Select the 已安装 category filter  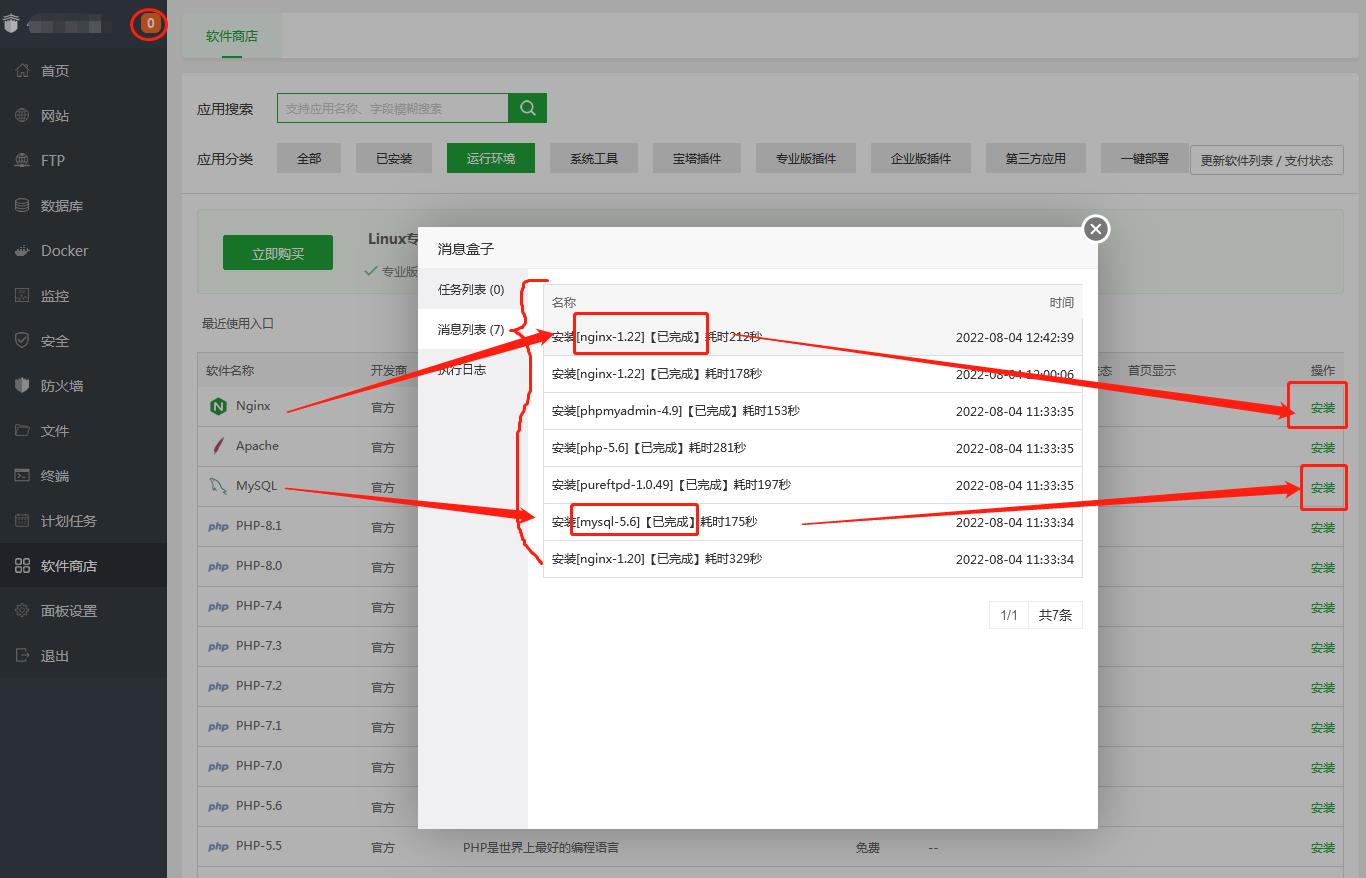(393, 158)
